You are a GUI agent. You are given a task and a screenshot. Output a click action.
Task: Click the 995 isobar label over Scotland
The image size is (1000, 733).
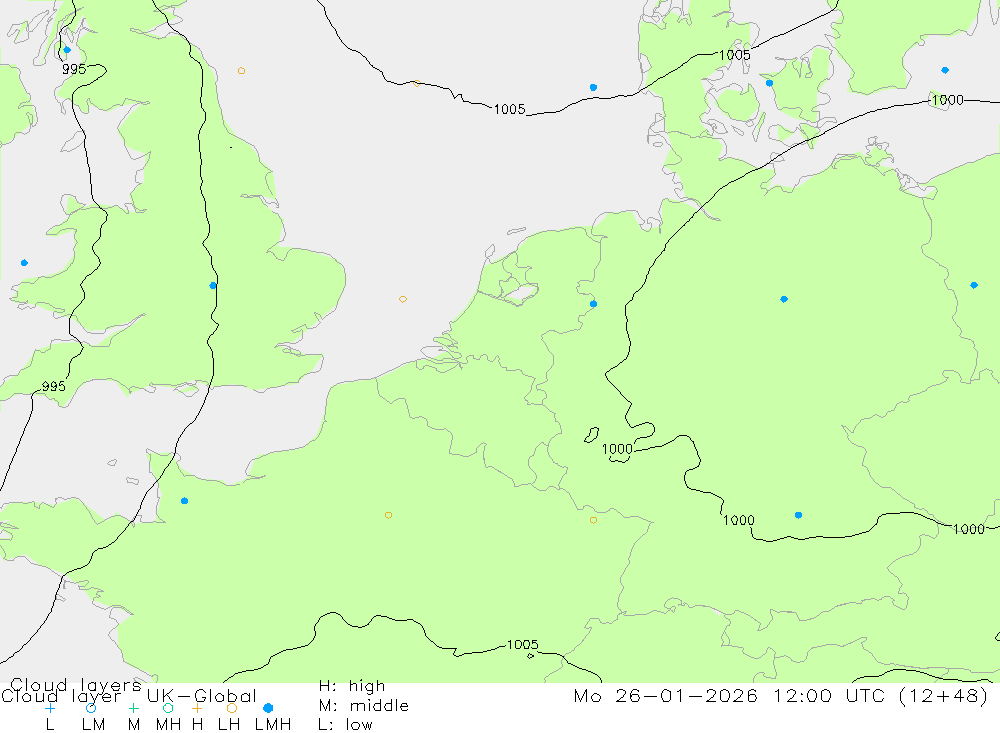click(x=74, y=69)
